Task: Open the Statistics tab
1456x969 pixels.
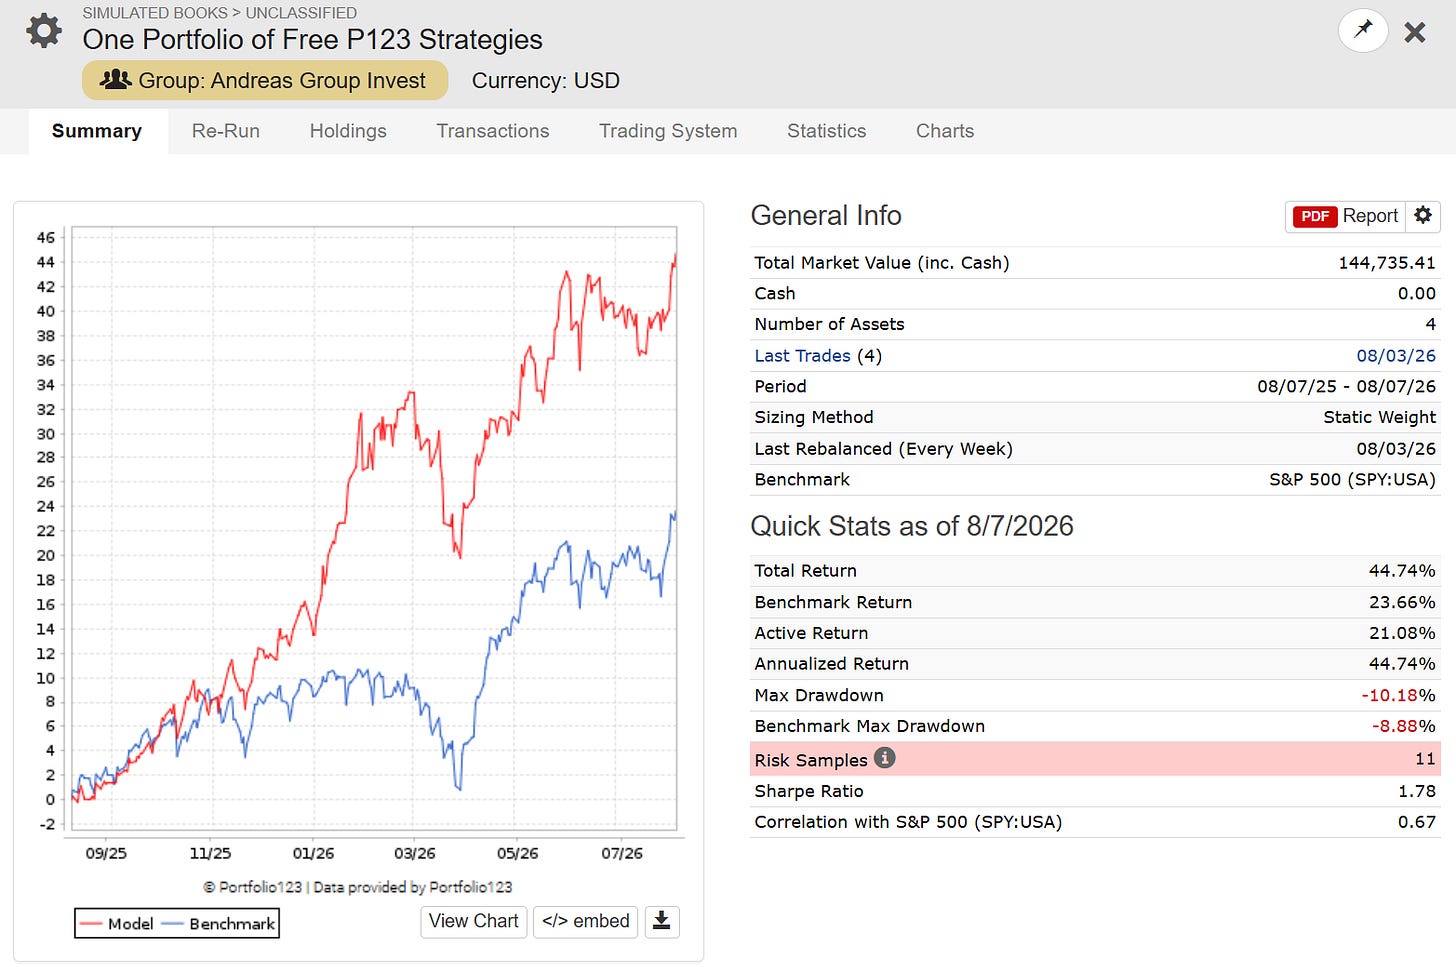Action: click(827, 131)
